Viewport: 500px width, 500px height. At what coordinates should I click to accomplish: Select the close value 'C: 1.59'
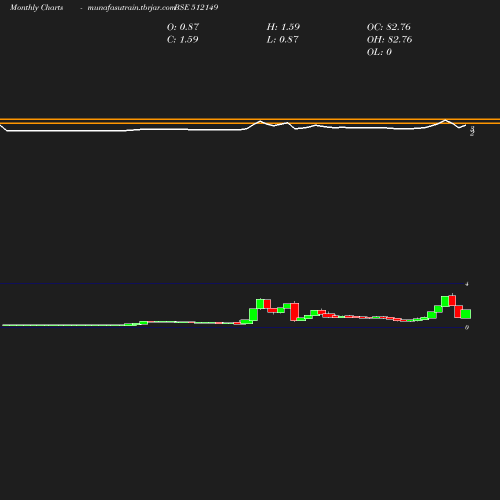pos(182,40)
